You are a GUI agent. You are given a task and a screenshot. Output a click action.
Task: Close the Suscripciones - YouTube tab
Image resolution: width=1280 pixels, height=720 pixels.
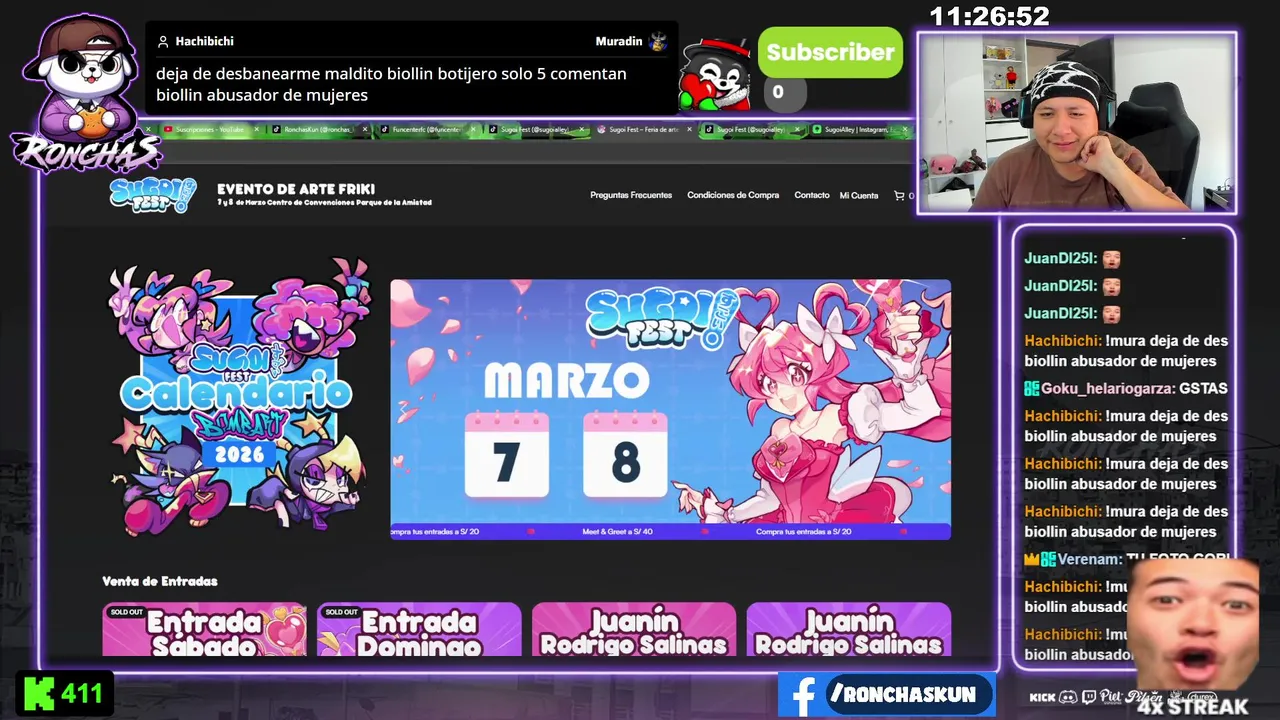point(257,129)
